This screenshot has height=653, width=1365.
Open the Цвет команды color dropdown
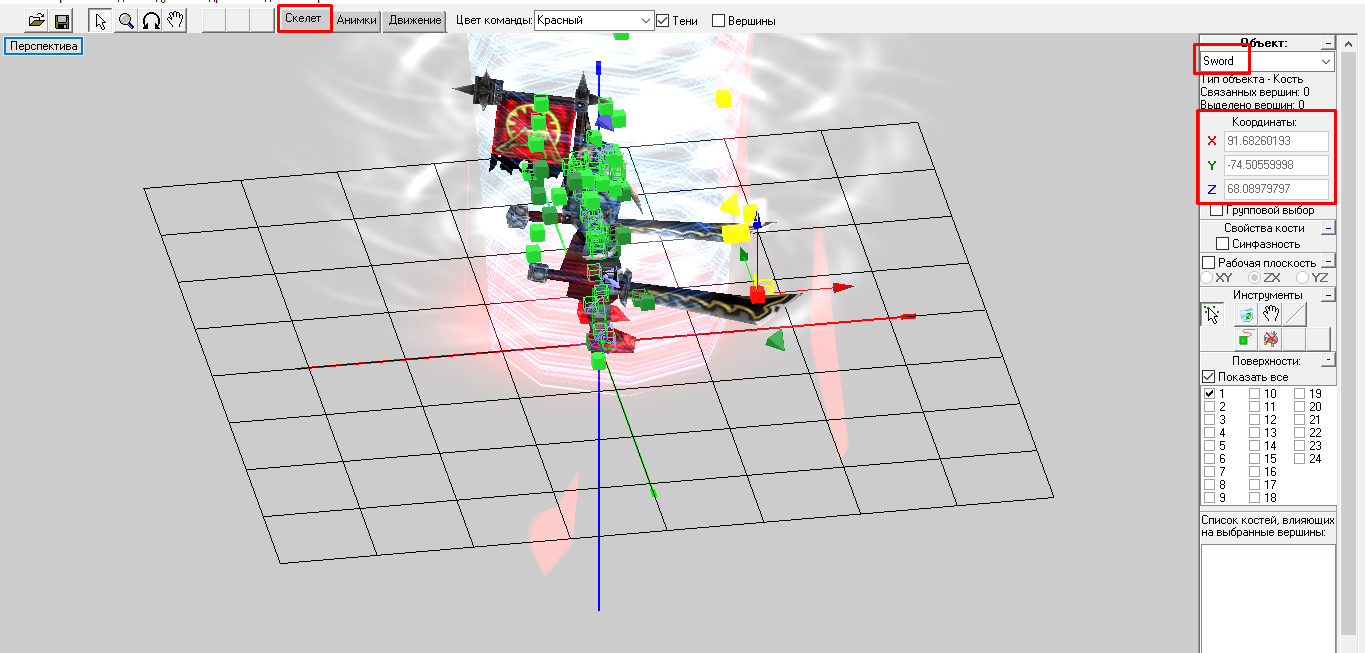595,20
